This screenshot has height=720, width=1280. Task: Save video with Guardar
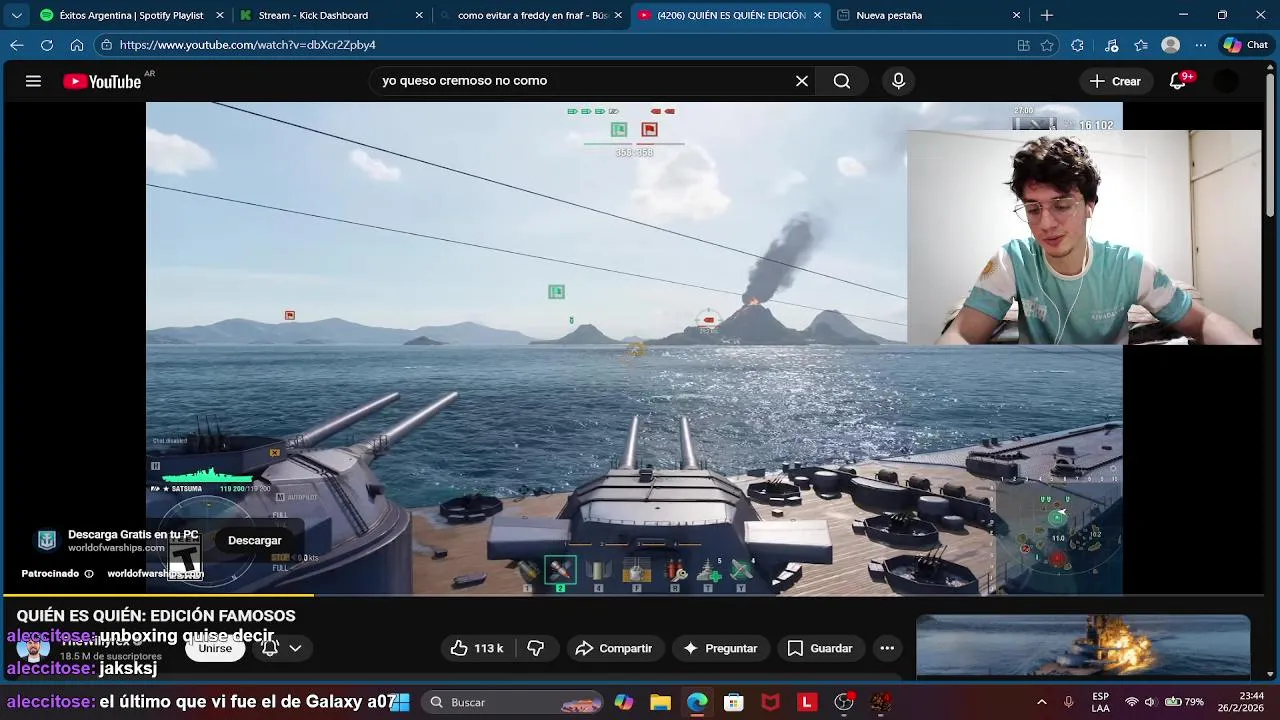pyautogui.click(x=820, y=648)
